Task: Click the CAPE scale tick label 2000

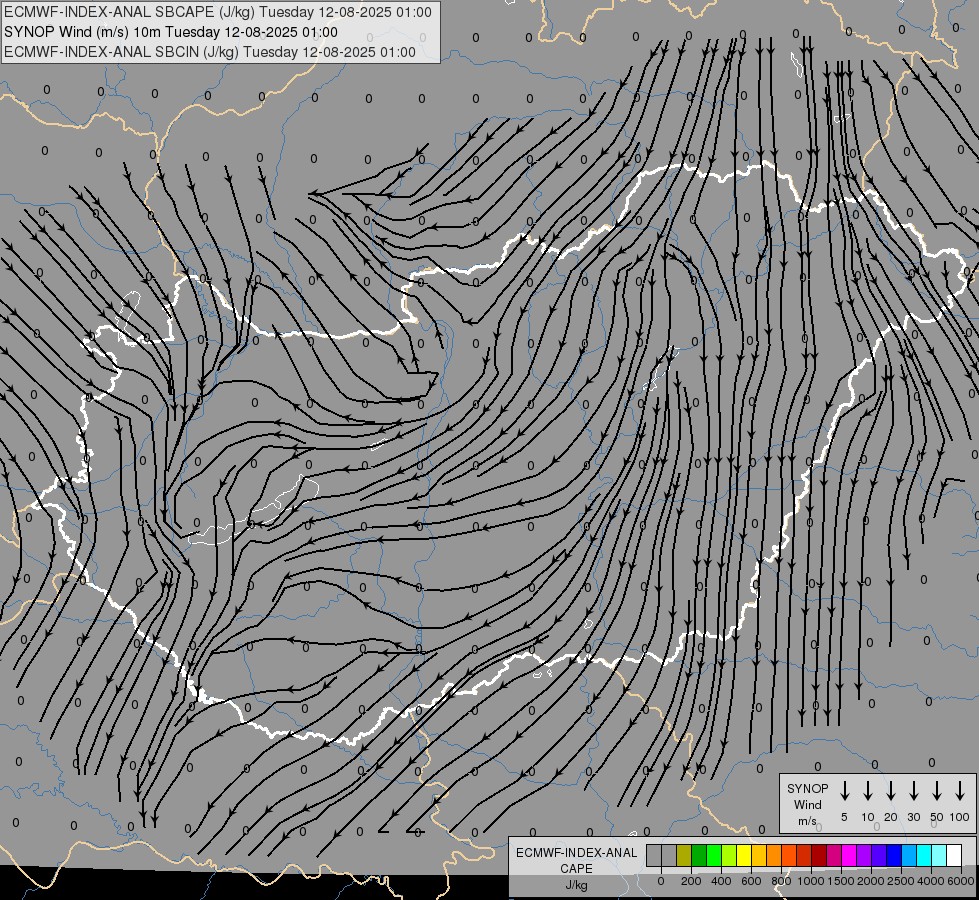Action: [x=871, y=881]
